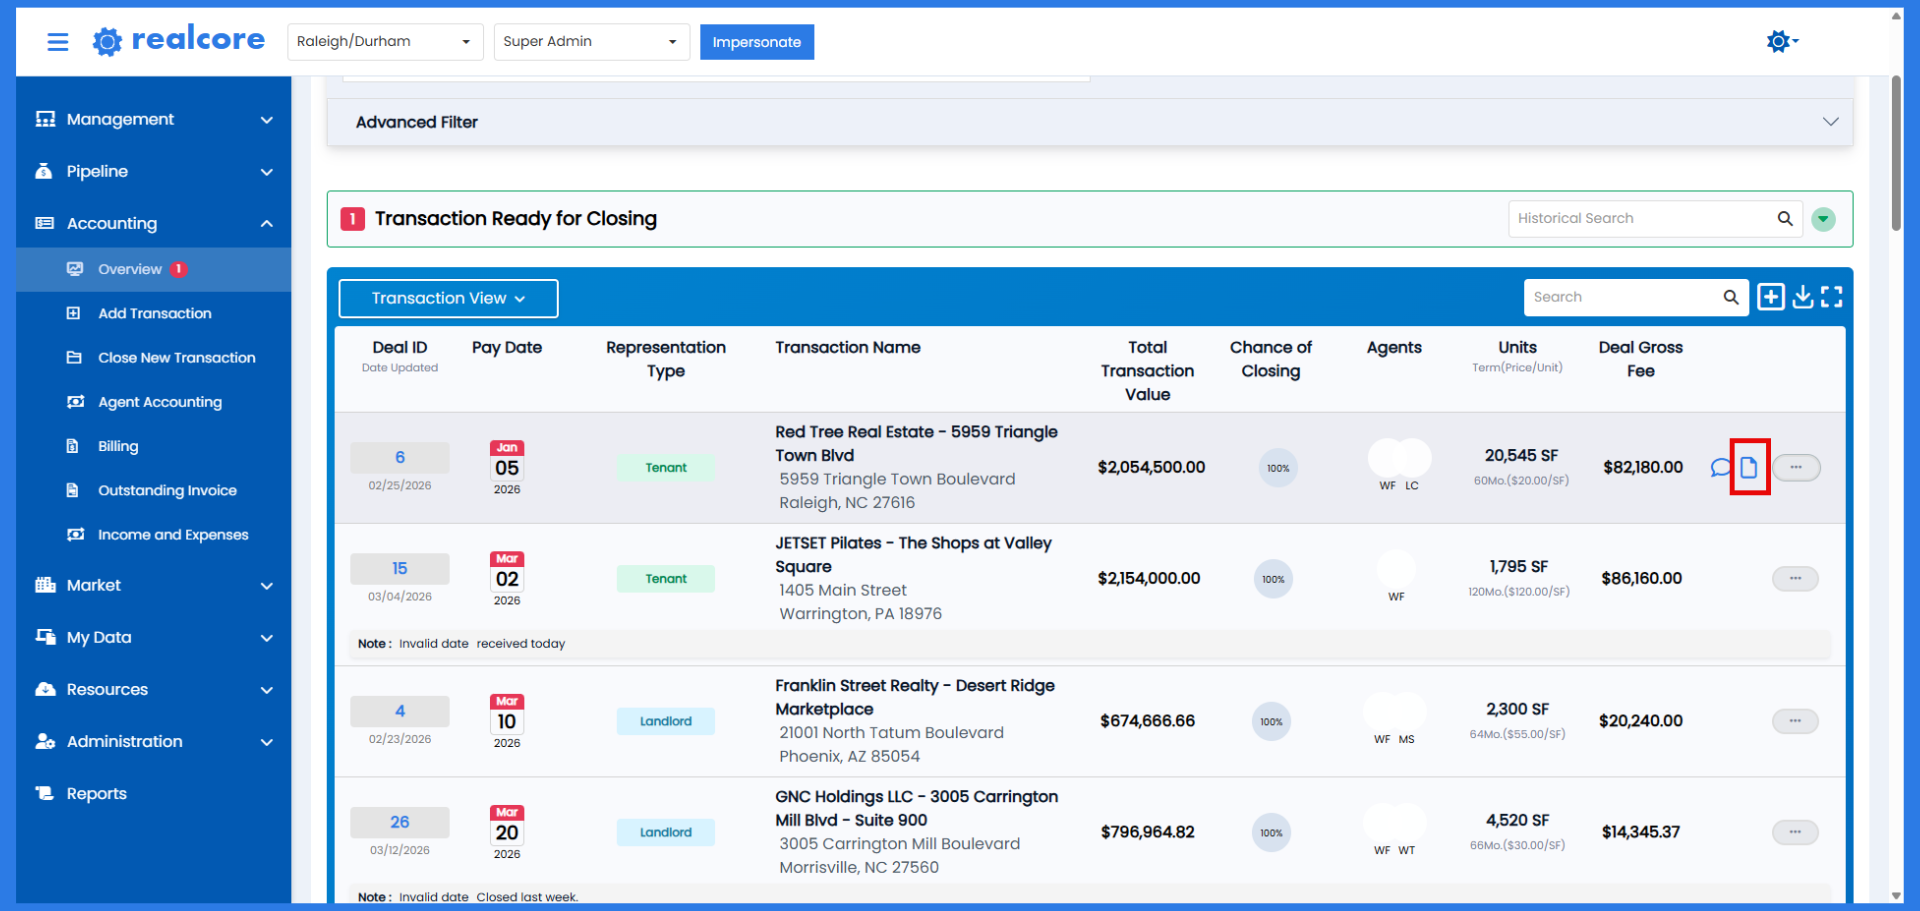Click the Reports sidebar icon

(45, 793)
